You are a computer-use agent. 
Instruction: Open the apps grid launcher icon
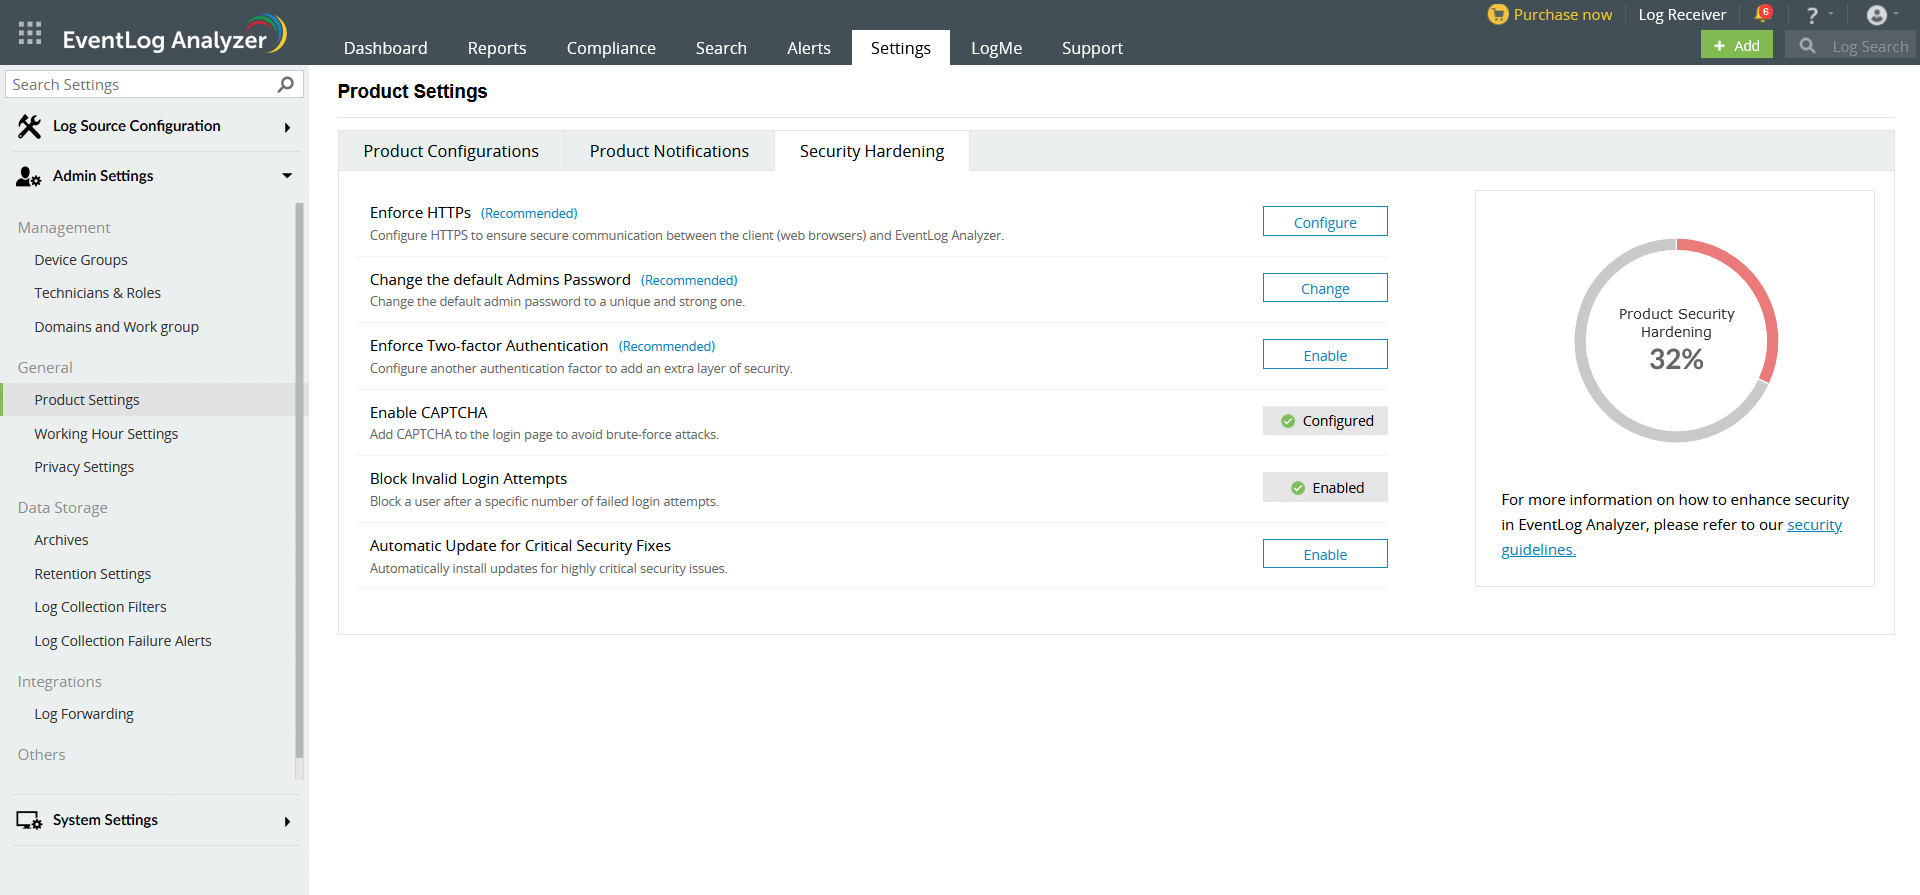click(x=30, y=33)
